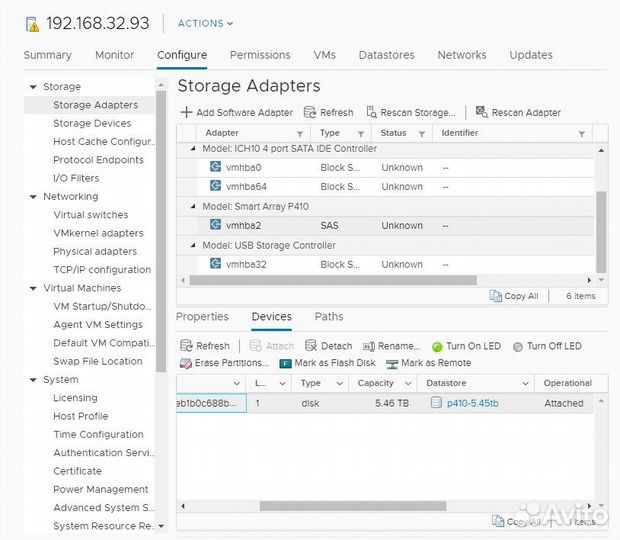Open the Updates tab
Screen dimensions: 620x540
pos(531,55)
